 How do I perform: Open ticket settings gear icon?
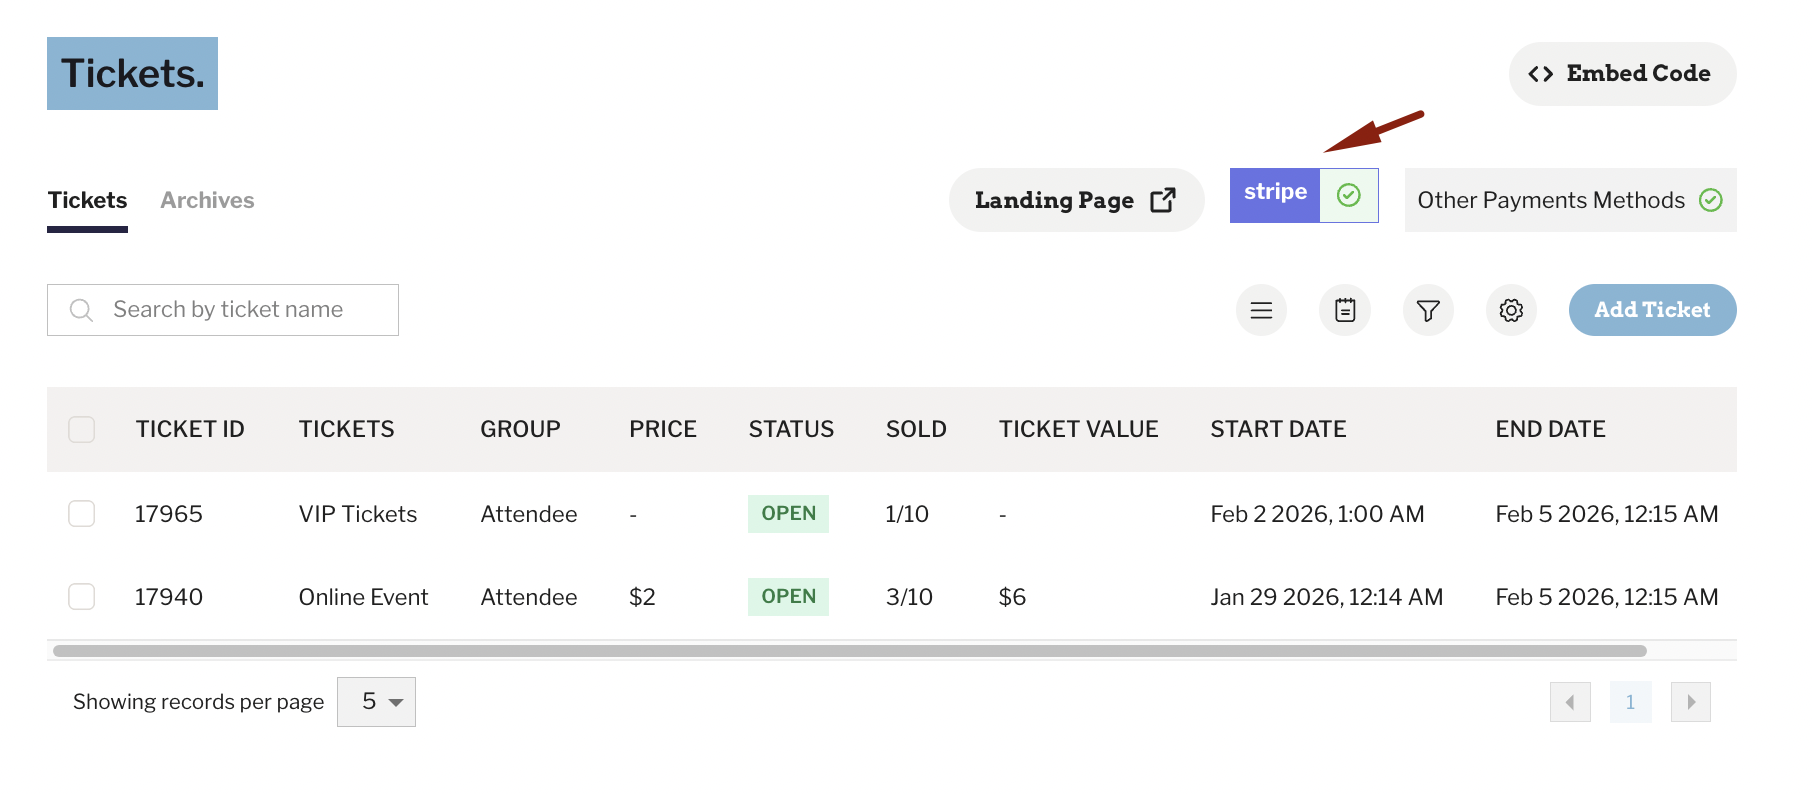pyautogui.click(x=1511, y=310)
